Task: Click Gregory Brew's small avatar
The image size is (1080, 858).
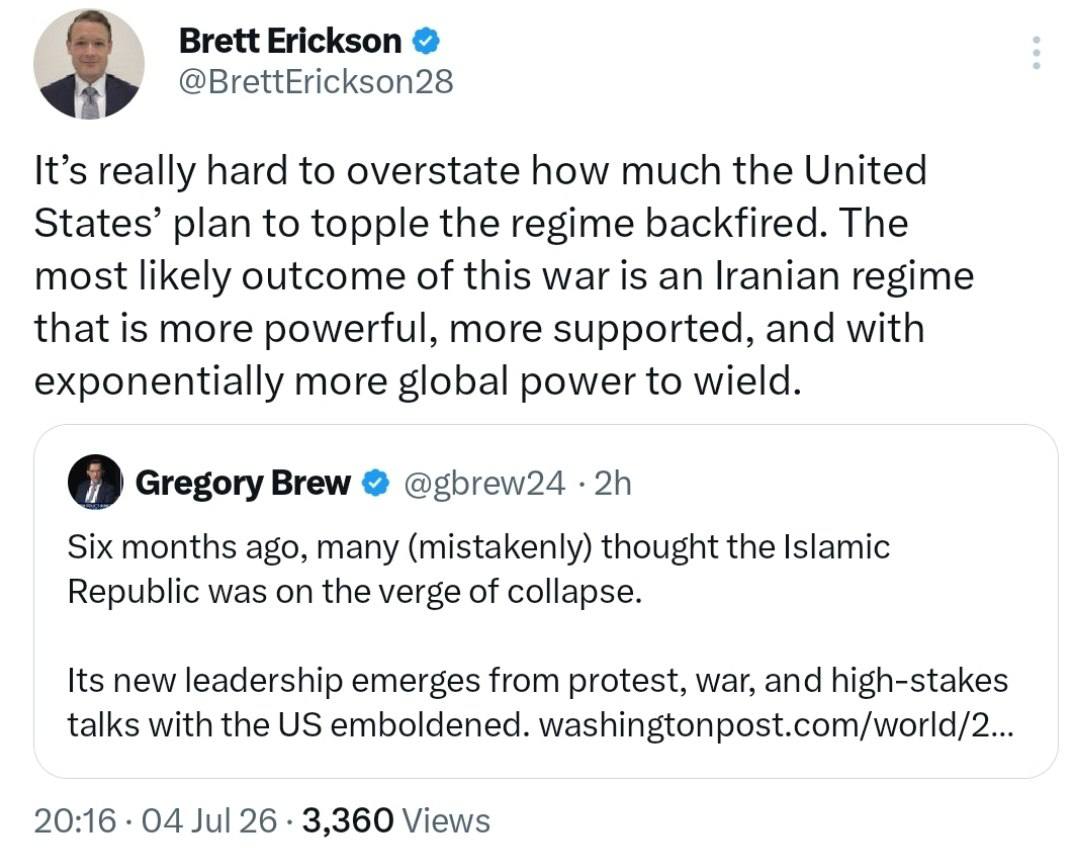Action: tap(95, 482)
